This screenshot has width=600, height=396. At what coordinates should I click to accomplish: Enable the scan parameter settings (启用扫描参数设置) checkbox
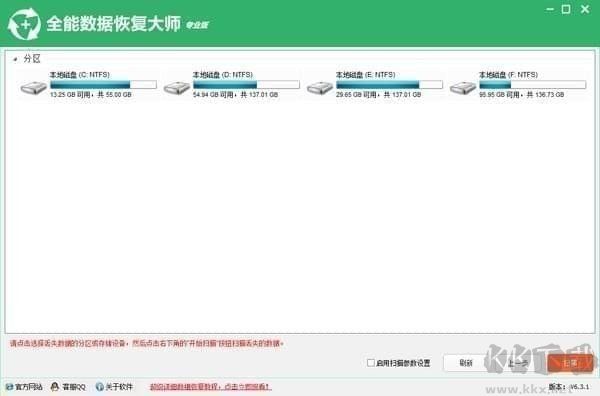pos(370,362)
